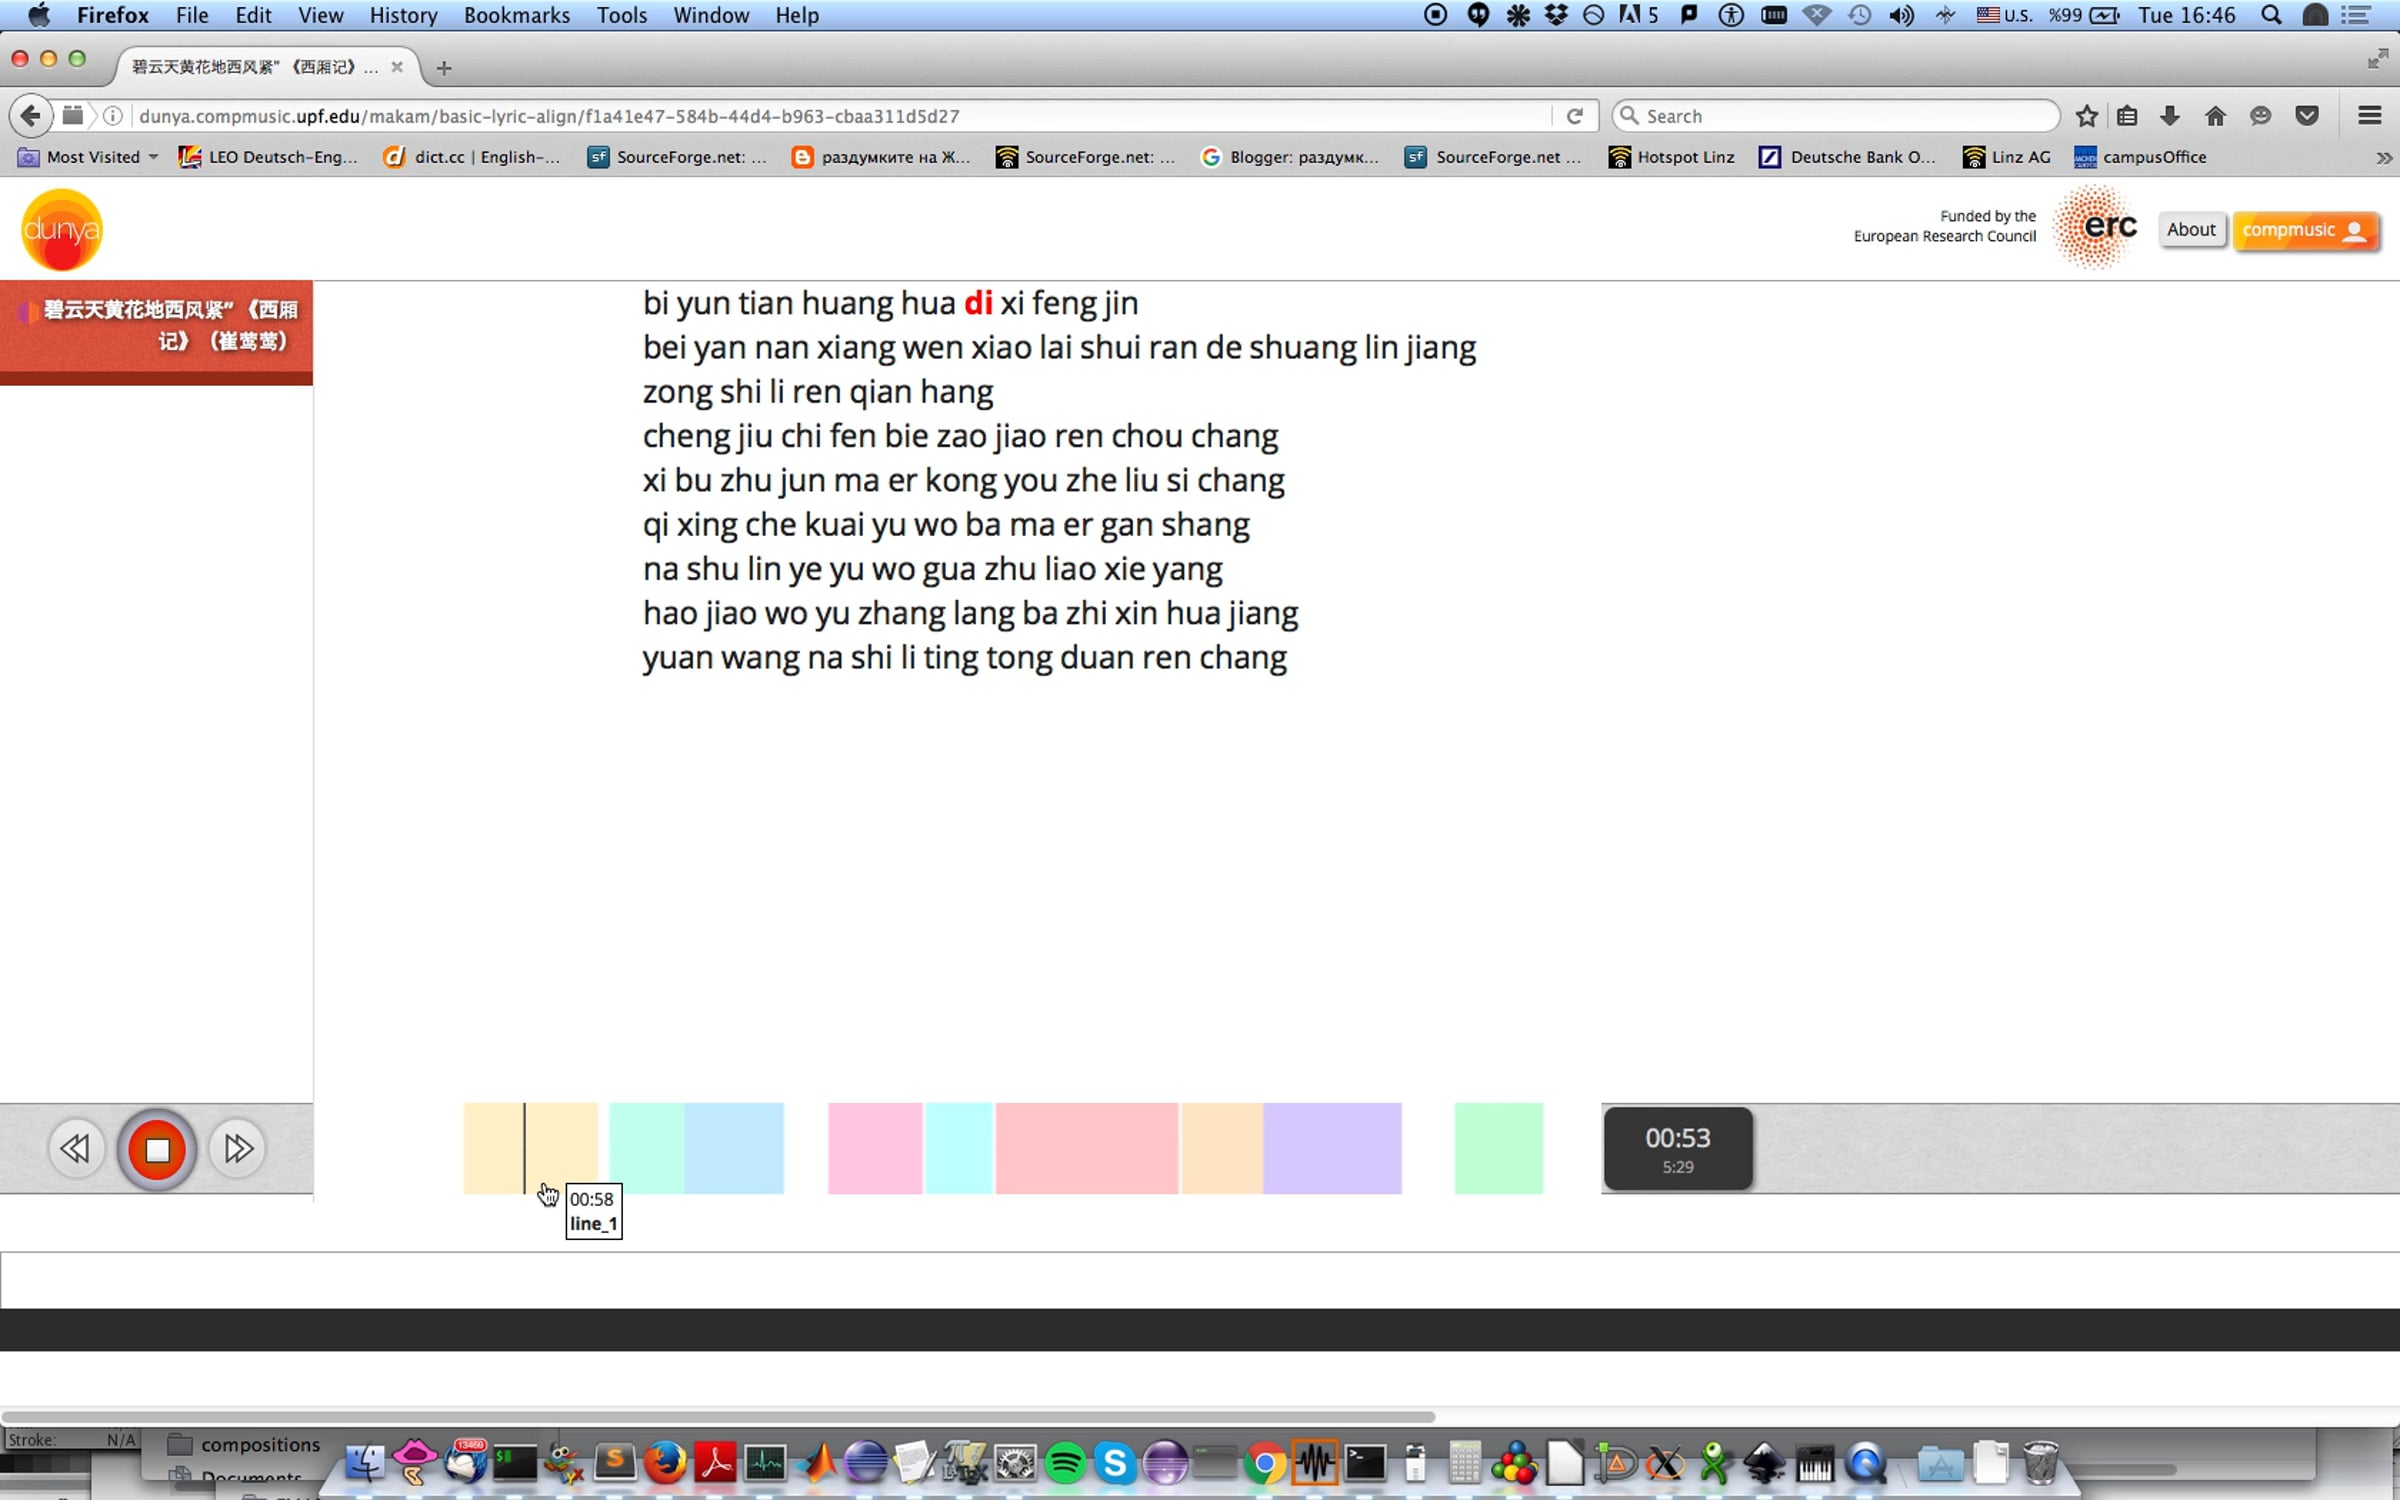Open the Bookmarks menu
Image resolution: width=2400 pixels, height=1500 pixels.
click(516, 15)
